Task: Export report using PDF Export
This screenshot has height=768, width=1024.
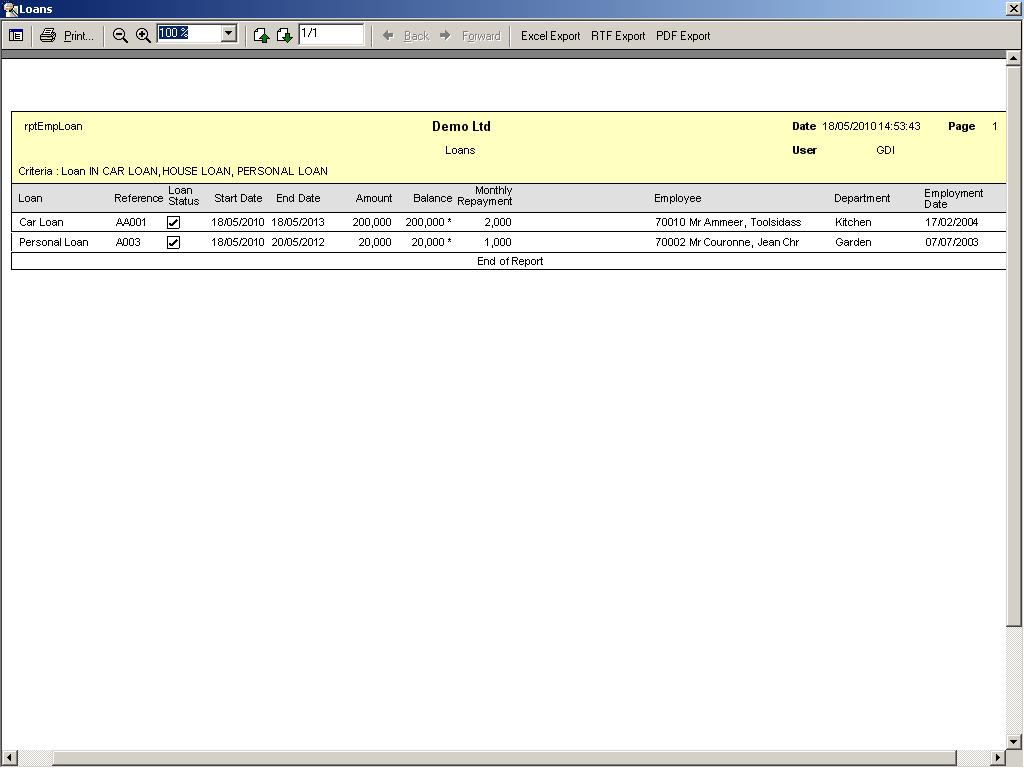Action: point(683,35)
